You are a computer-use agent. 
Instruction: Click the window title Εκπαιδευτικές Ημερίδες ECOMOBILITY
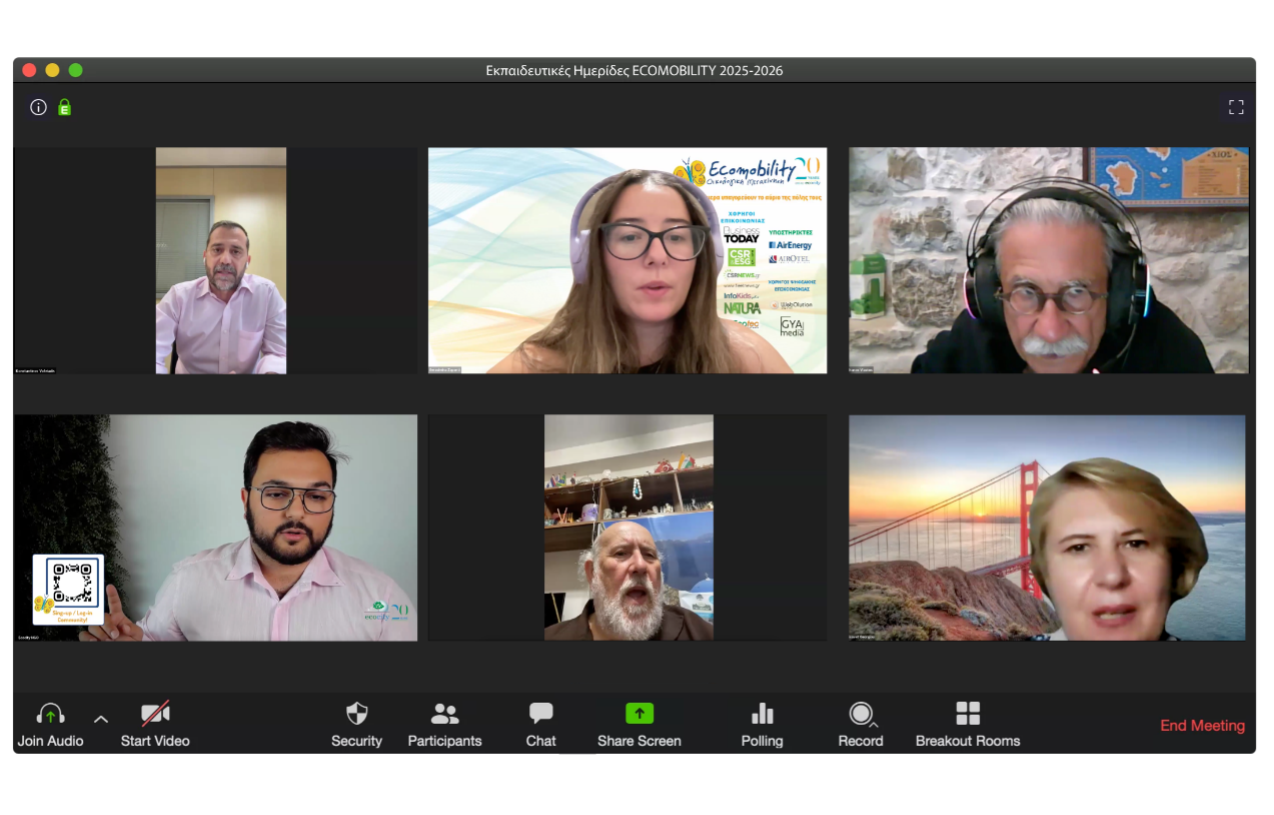click(x=634, y=70)
